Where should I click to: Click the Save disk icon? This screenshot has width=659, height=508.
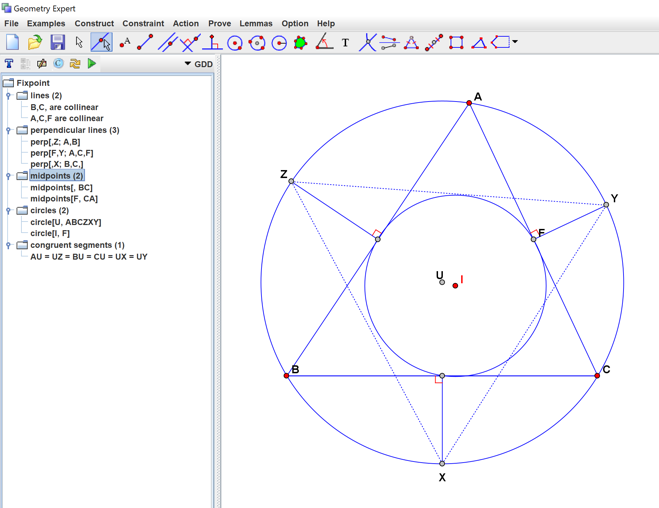tap(57, 42)
